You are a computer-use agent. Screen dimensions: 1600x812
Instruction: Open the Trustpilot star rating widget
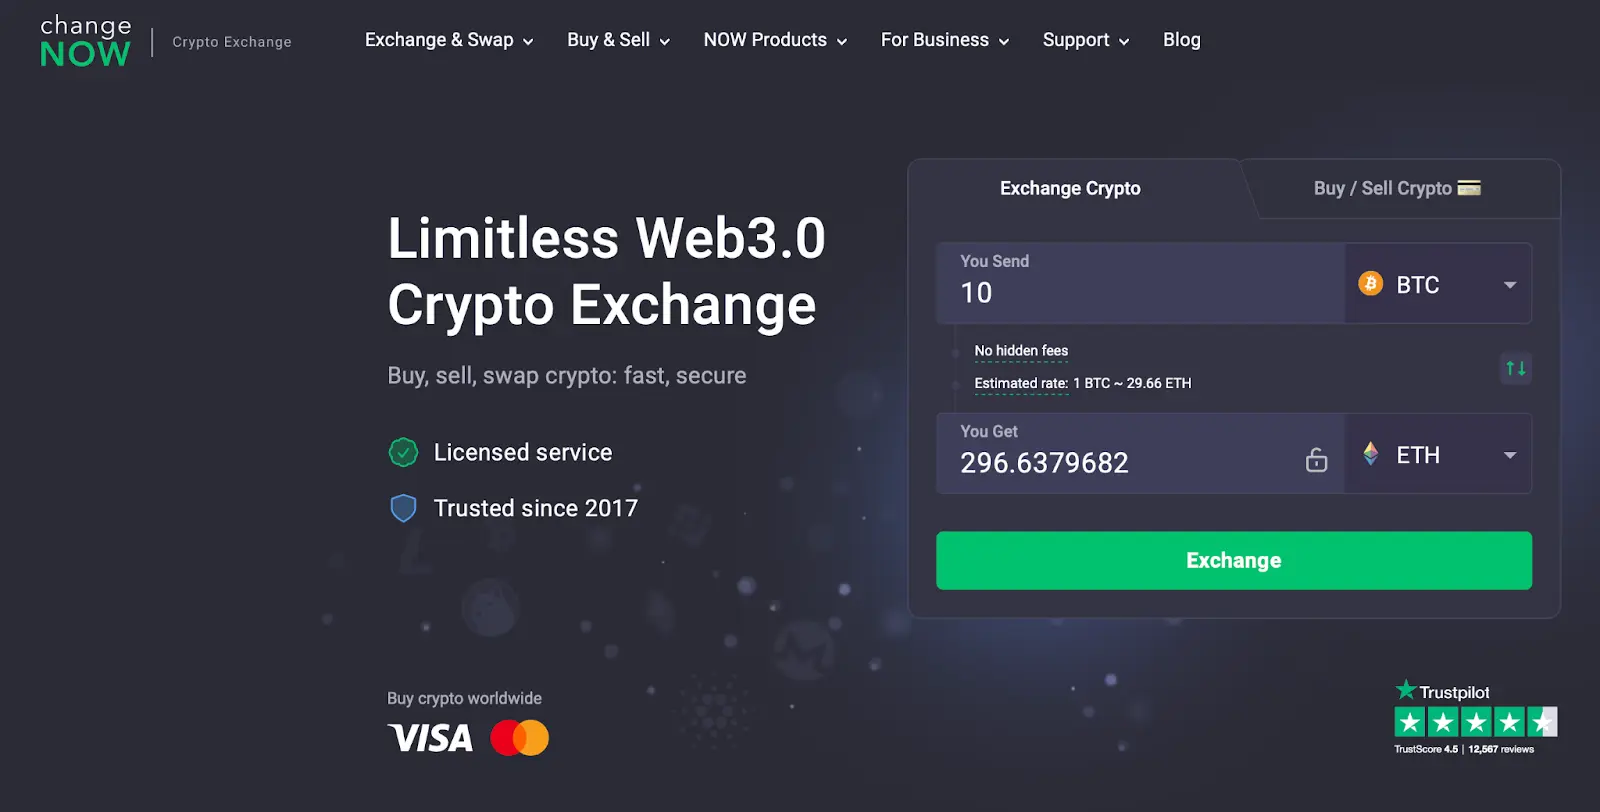click(x=1476, y=718)
